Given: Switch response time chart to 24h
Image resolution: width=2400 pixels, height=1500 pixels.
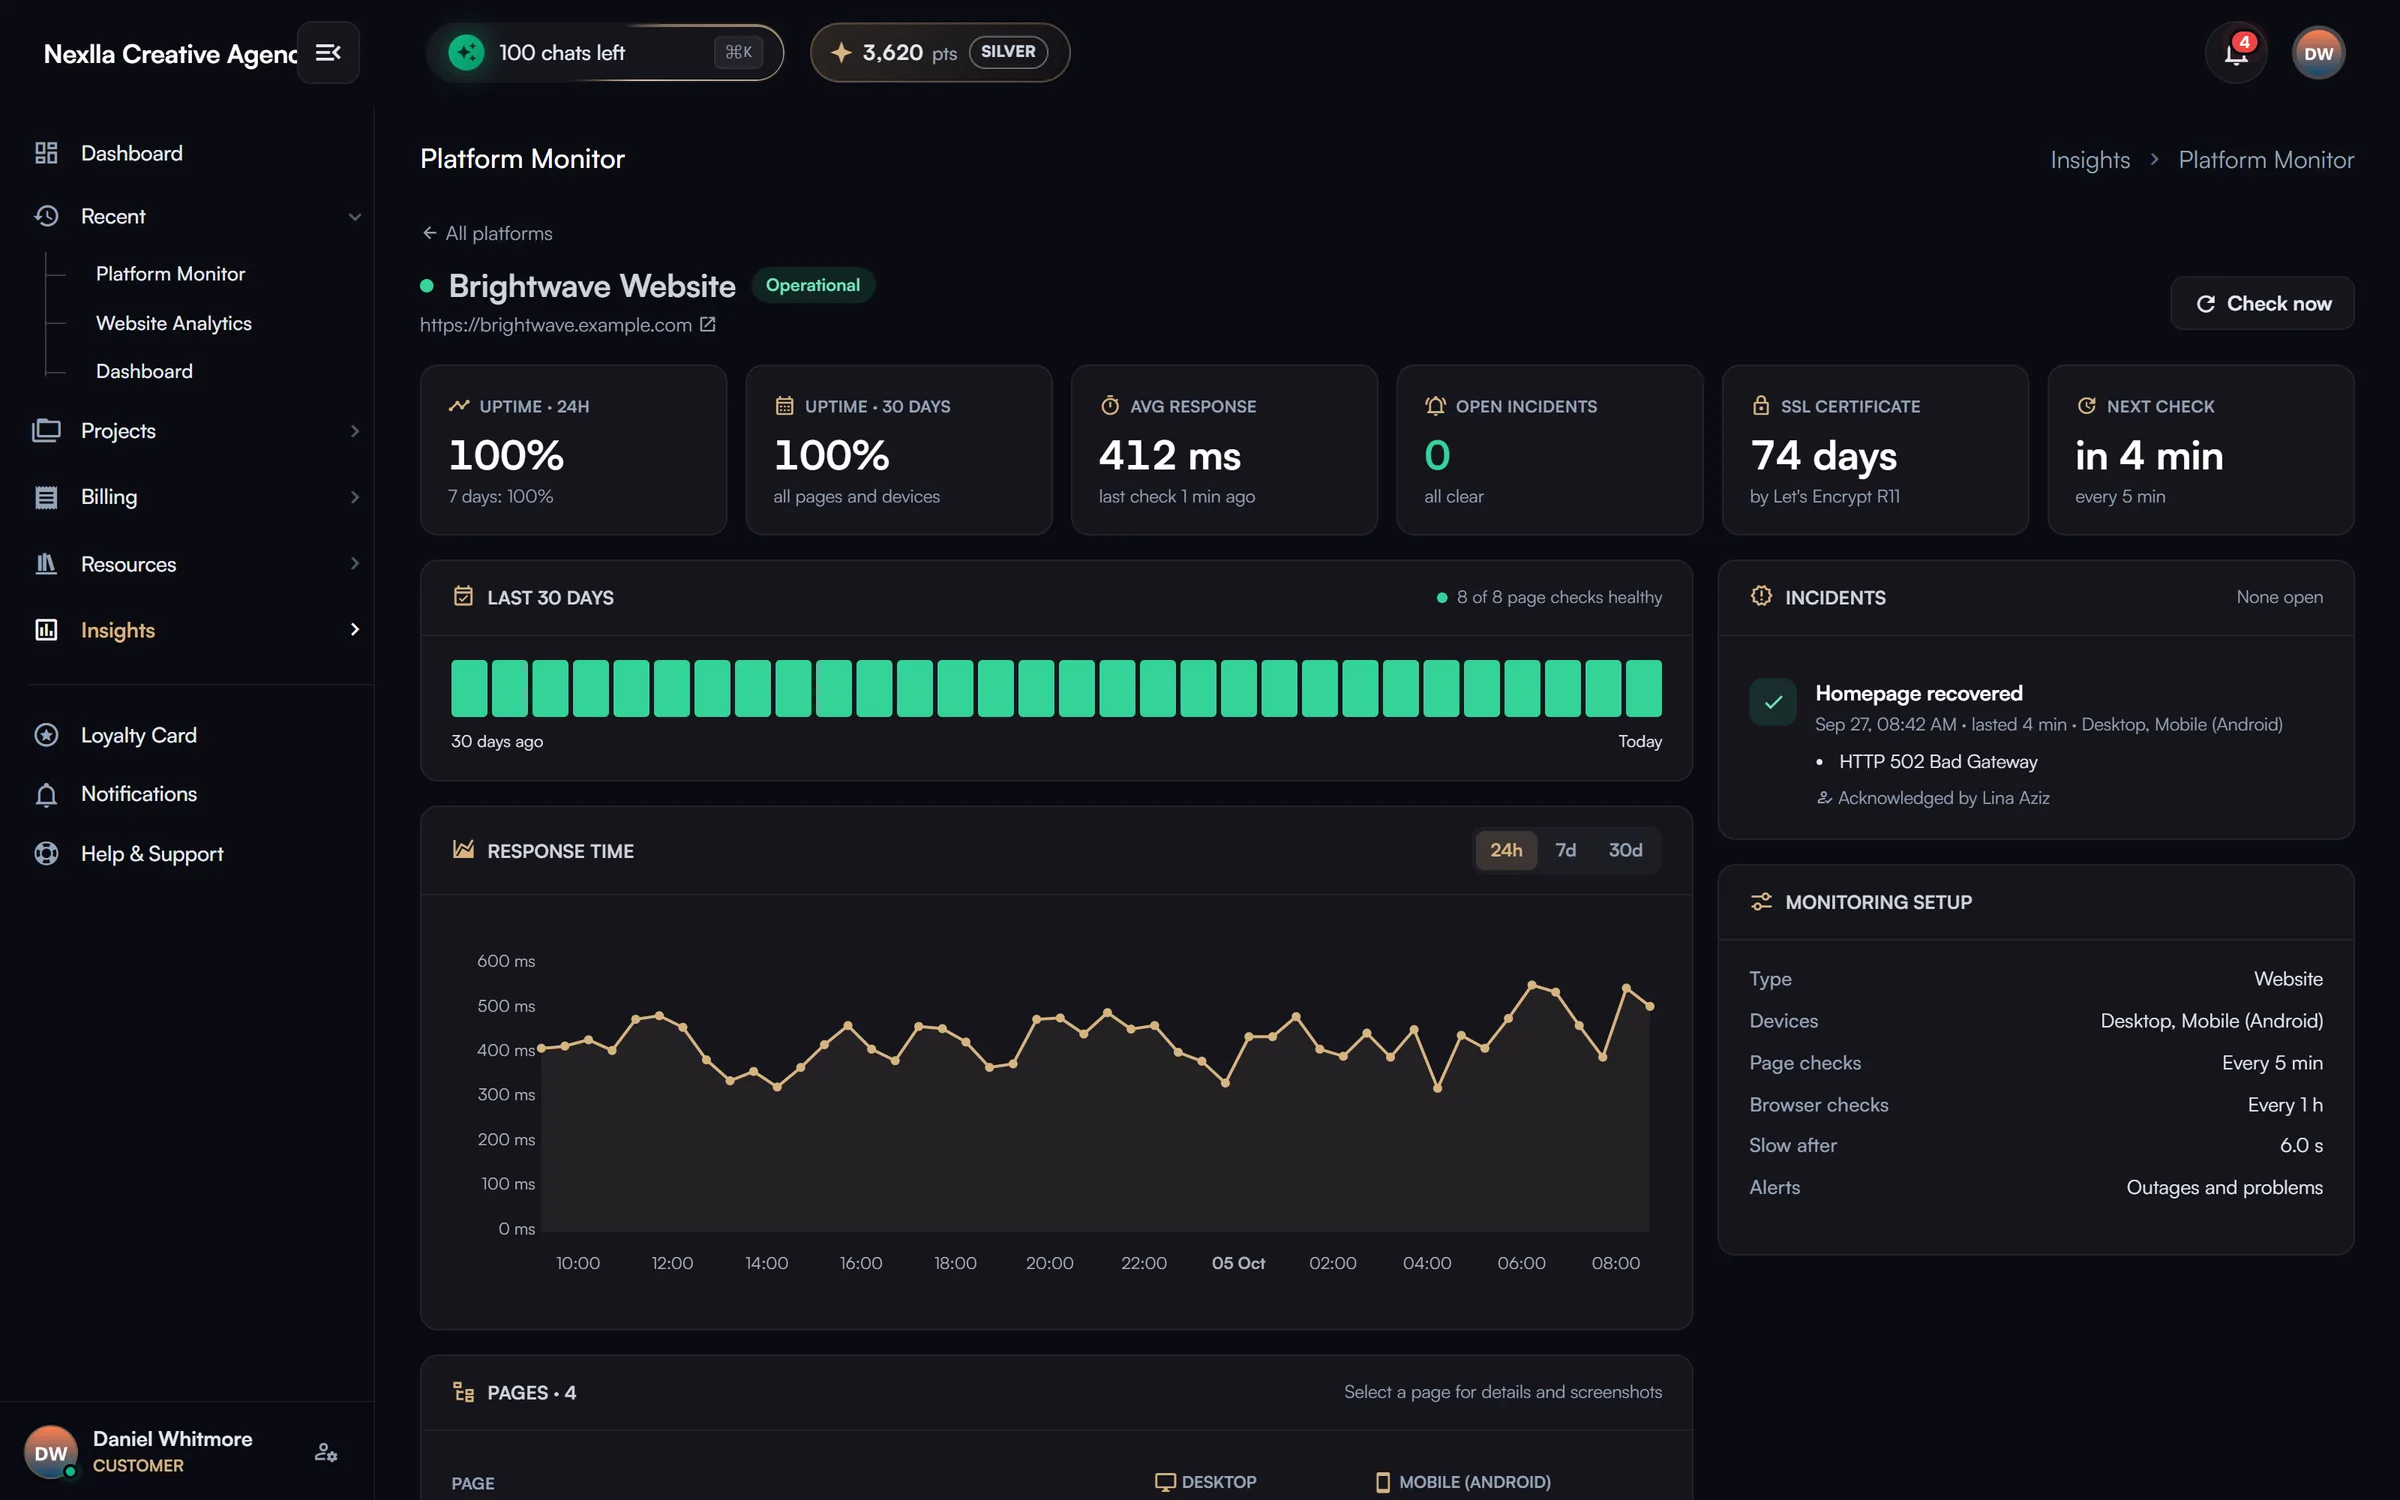Looking at the screenshot, I should click(1506, 850).
